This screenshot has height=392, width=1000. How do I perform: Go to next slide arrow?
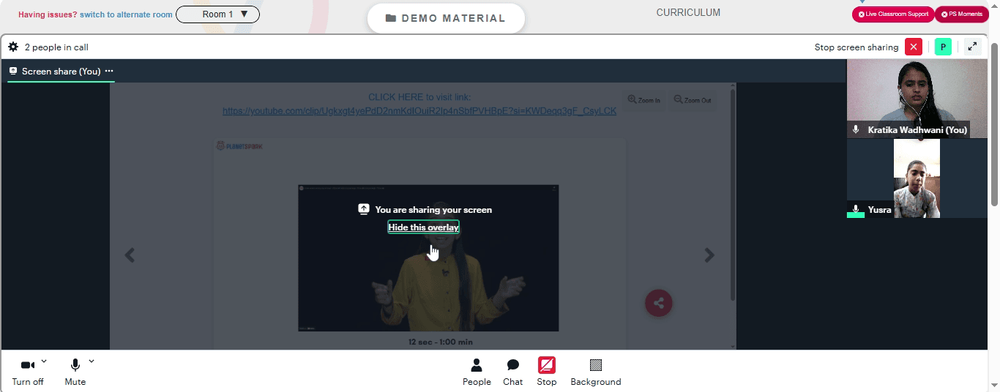pos(709,255)
